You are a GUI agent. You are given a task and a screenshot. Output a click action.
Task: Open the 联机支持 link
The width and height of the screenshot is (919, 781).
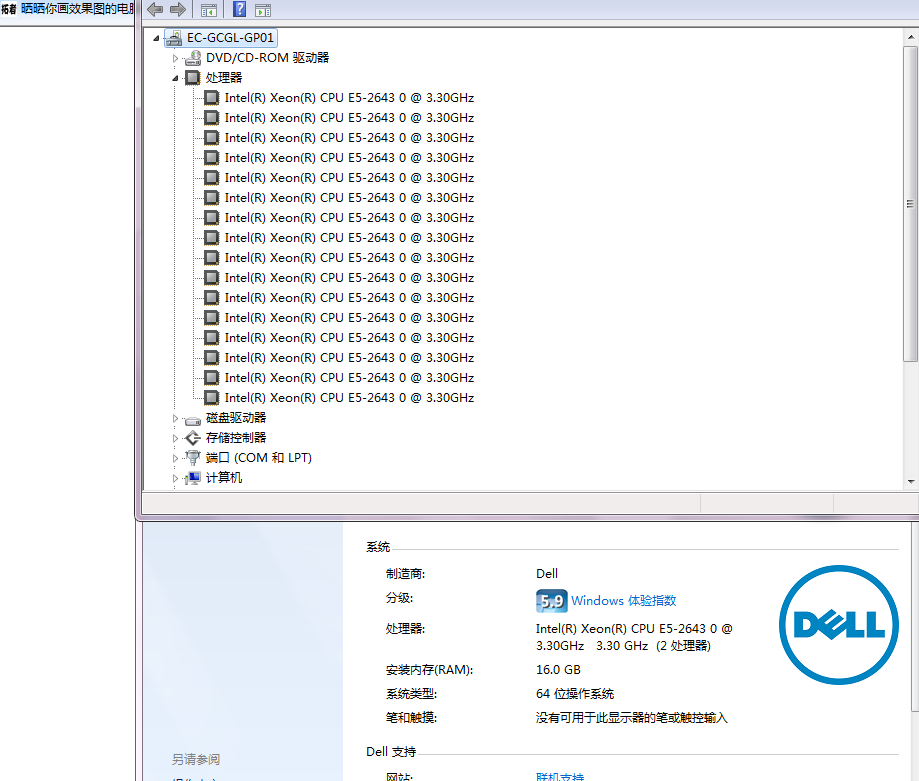560,776
